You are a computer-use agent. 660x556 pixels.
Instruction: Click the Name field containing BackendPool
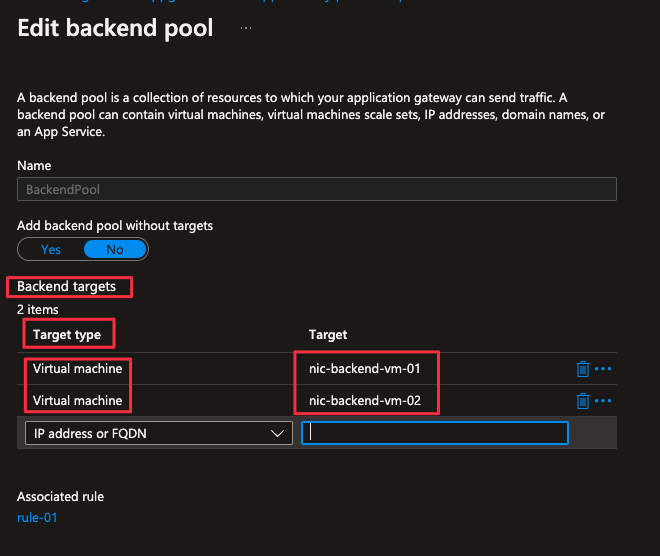click(x=317, y=189)
